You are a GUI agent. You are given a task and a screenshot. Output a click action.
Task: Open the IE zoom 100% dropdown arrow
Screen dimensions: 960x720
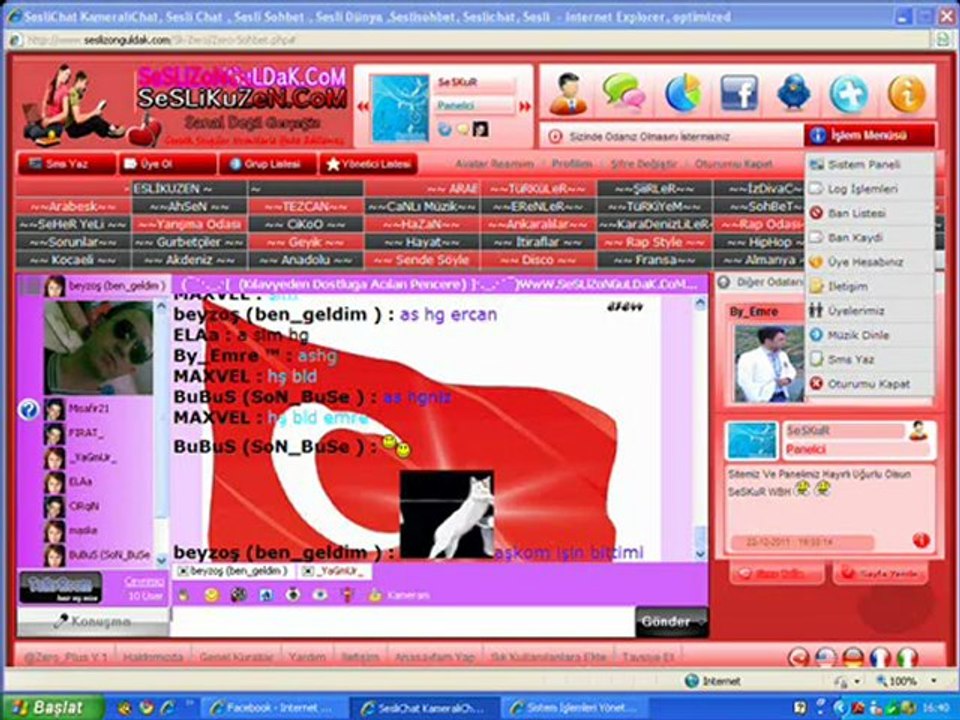(x=934, y=681)
